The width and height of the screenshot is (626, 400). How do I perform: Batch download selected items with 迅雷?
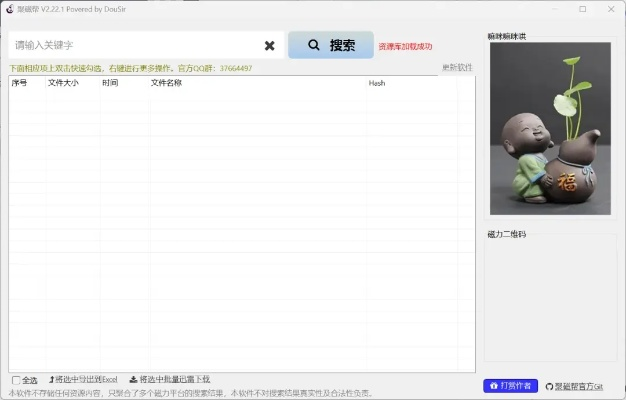click(170, 380)
